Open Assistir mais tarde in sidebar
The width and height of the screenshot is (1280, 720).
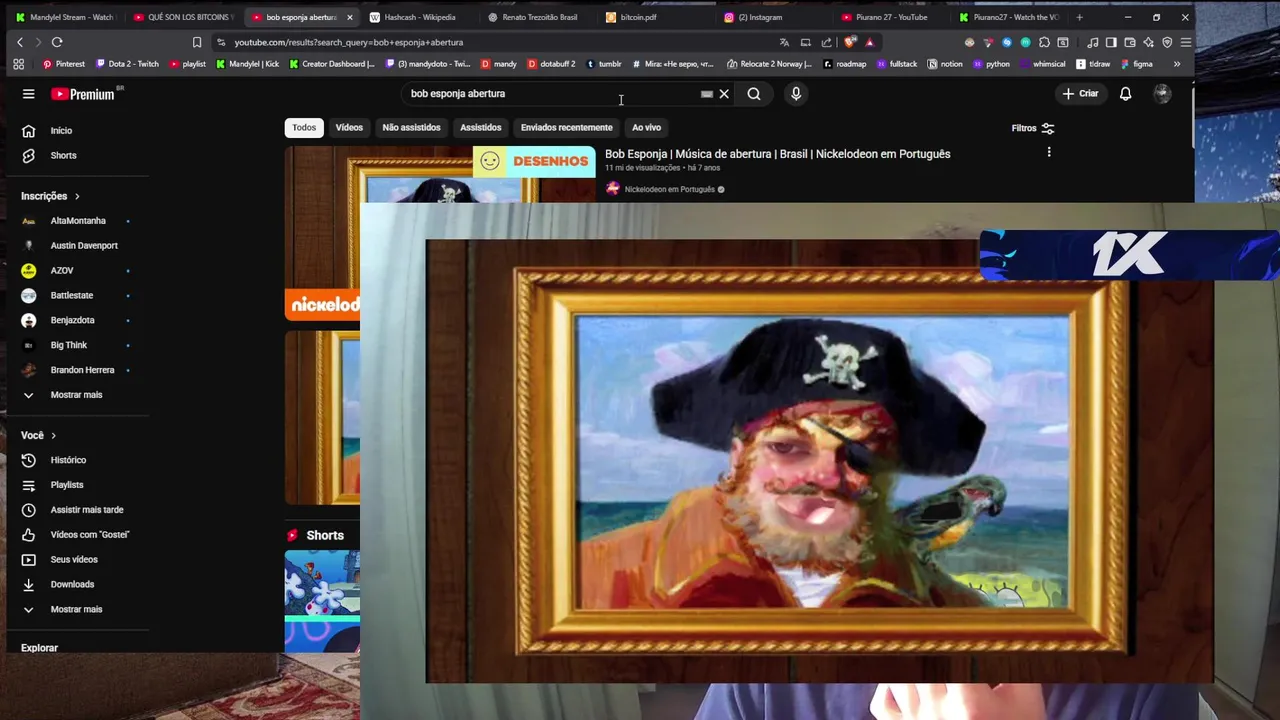(x=87, y=510)
